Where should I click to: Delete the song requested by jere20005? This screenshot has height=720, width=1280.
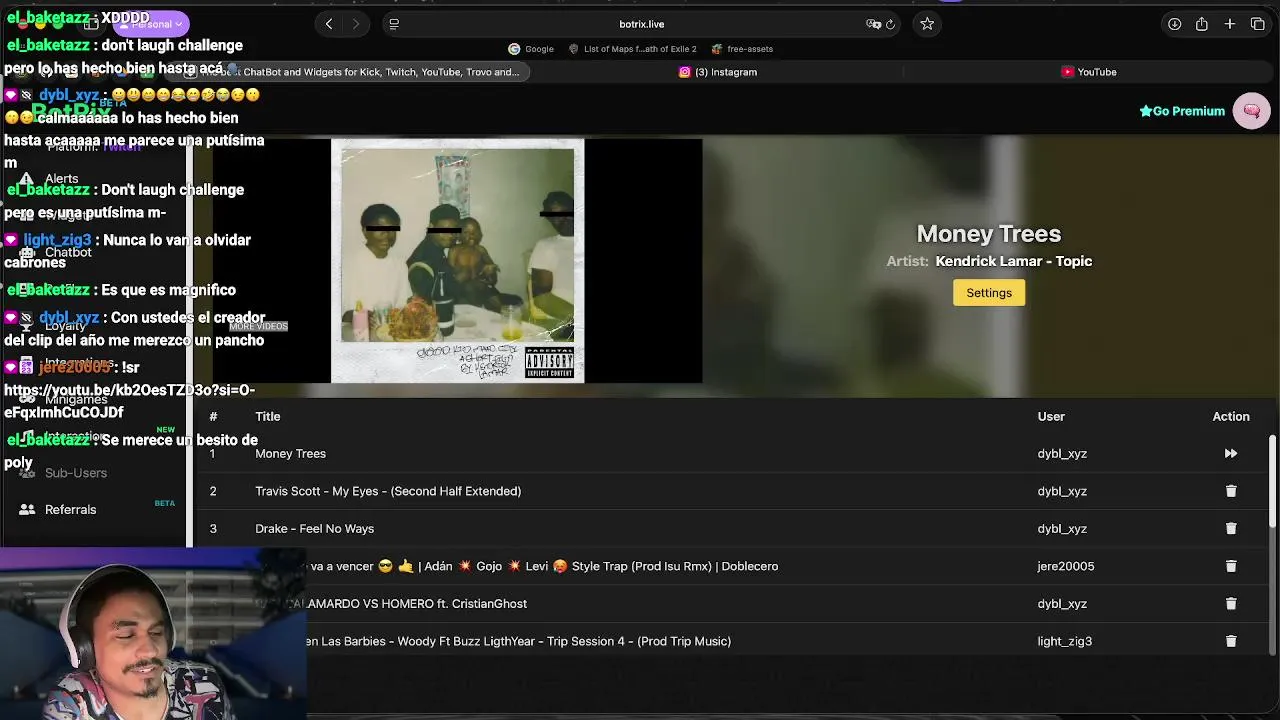[1231, 566]
